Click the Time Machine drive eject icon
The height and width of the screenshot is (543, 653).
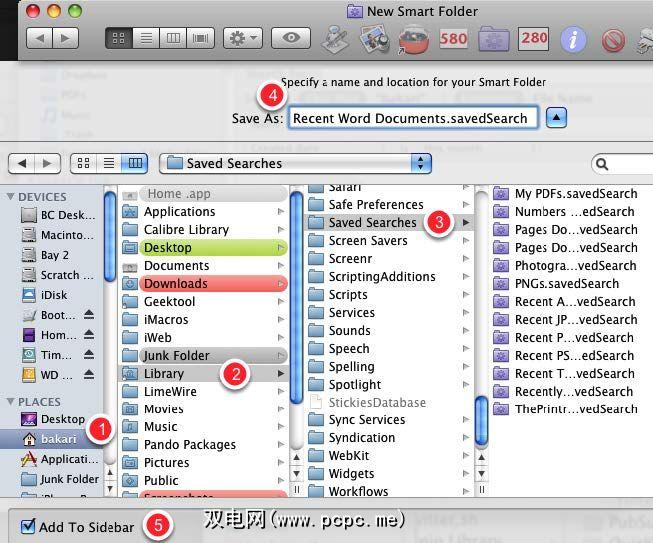pyautogui.click(x=88, y=355)
